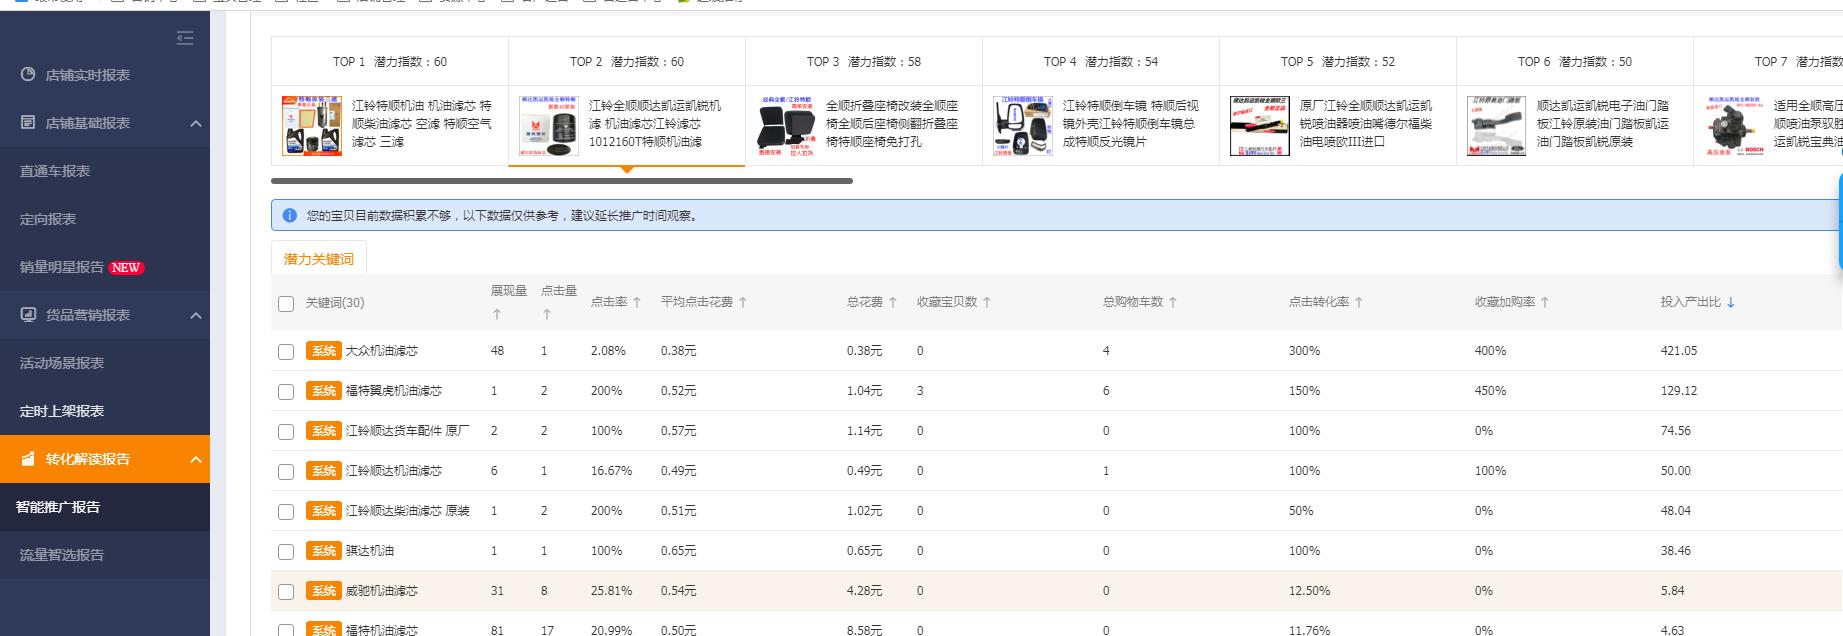This screenshot has height=636, width=1843.
Task: Collapse the sidebar with the menu toggle icon
Action: point(185,38)
